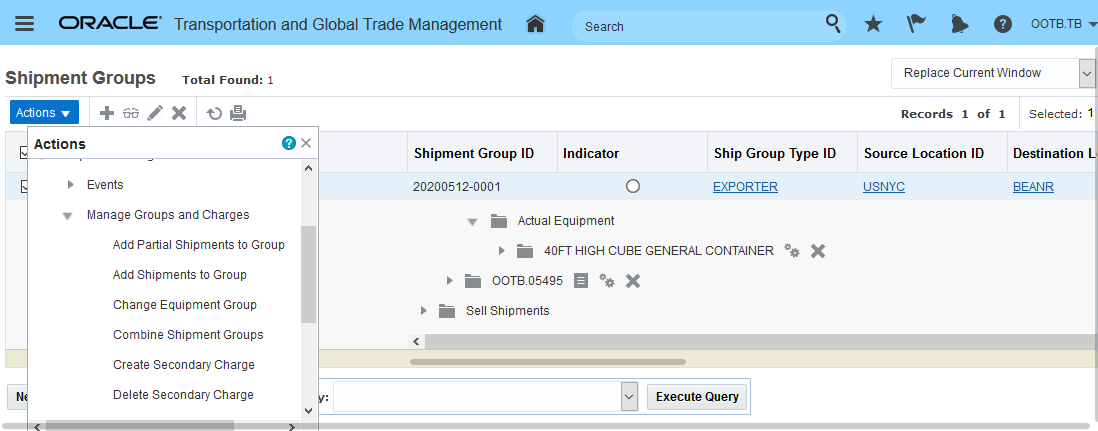Choose Add Shipments to Group action
This screenshot has width=1098, height=431.
(x=180, y=275)
